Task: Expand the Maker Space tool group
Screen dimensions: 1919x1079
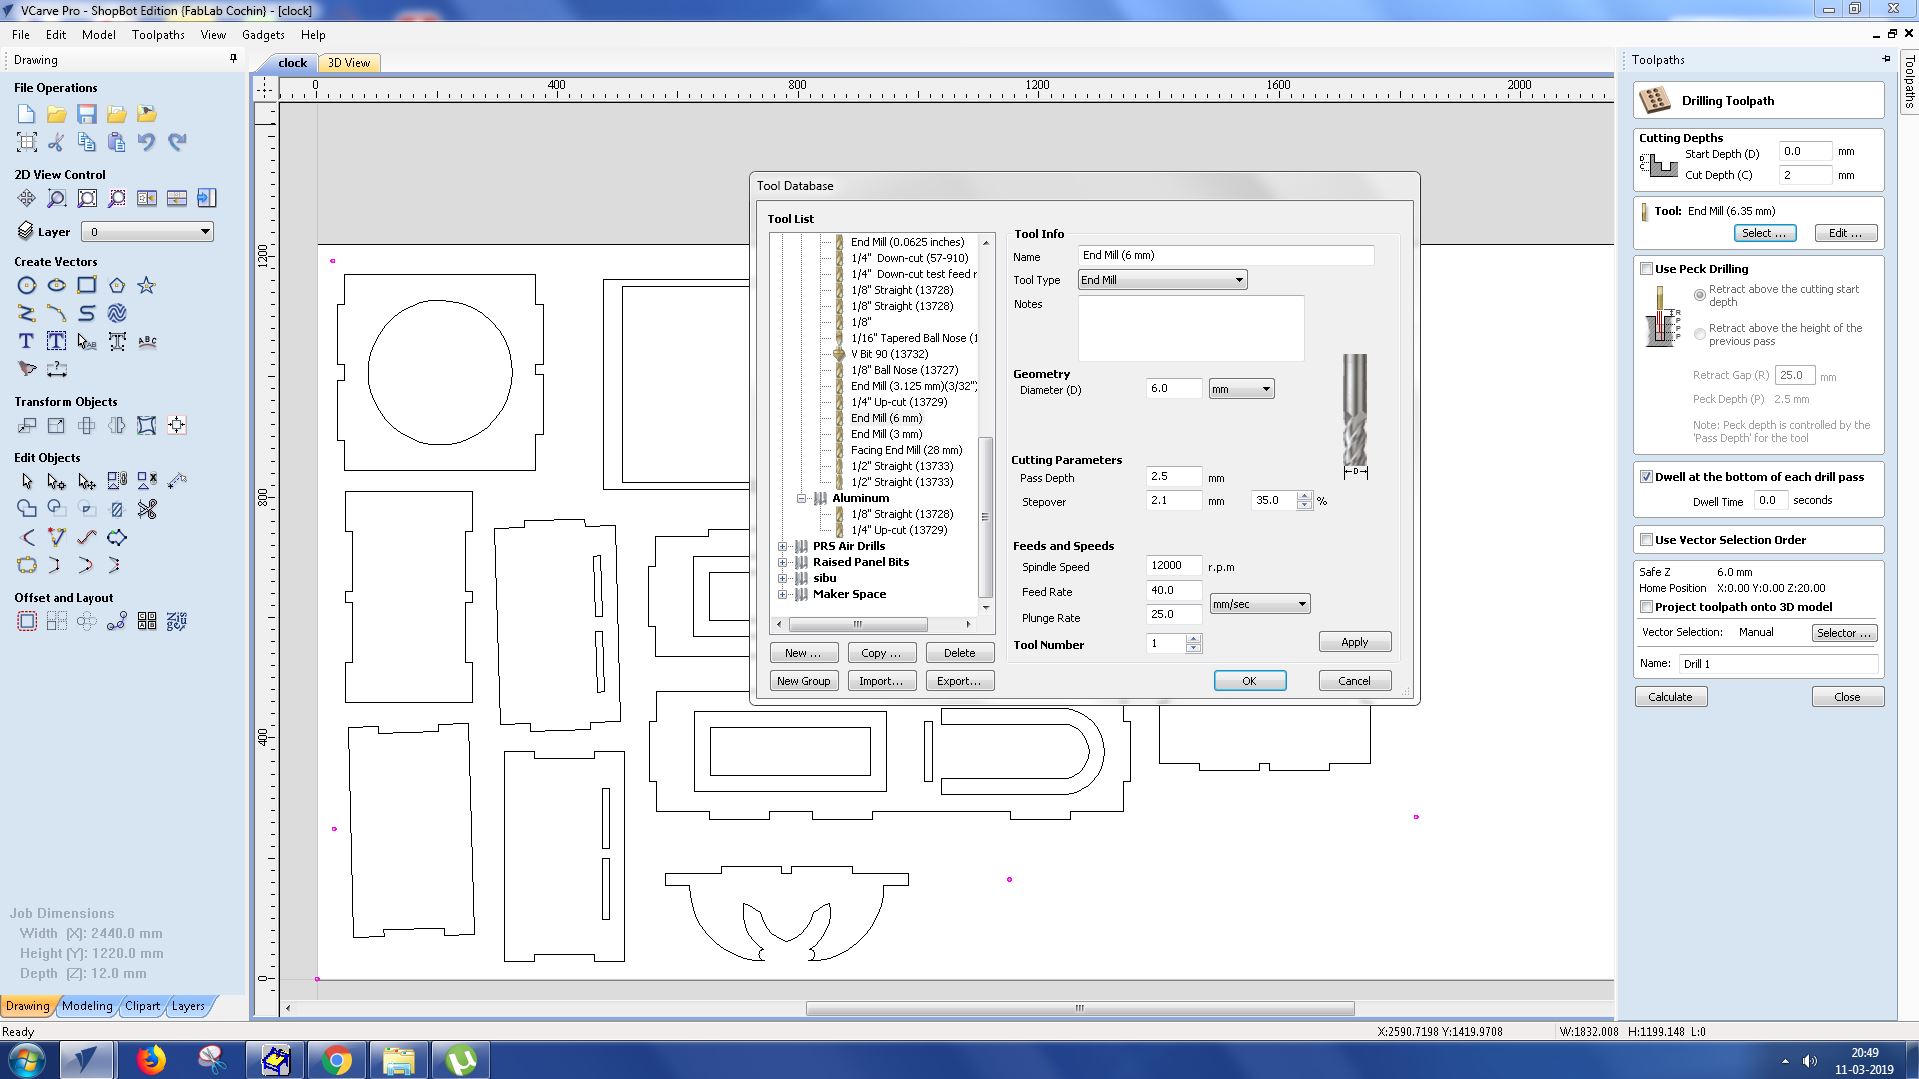Action: pyautogui.click(x=783, y=594)
